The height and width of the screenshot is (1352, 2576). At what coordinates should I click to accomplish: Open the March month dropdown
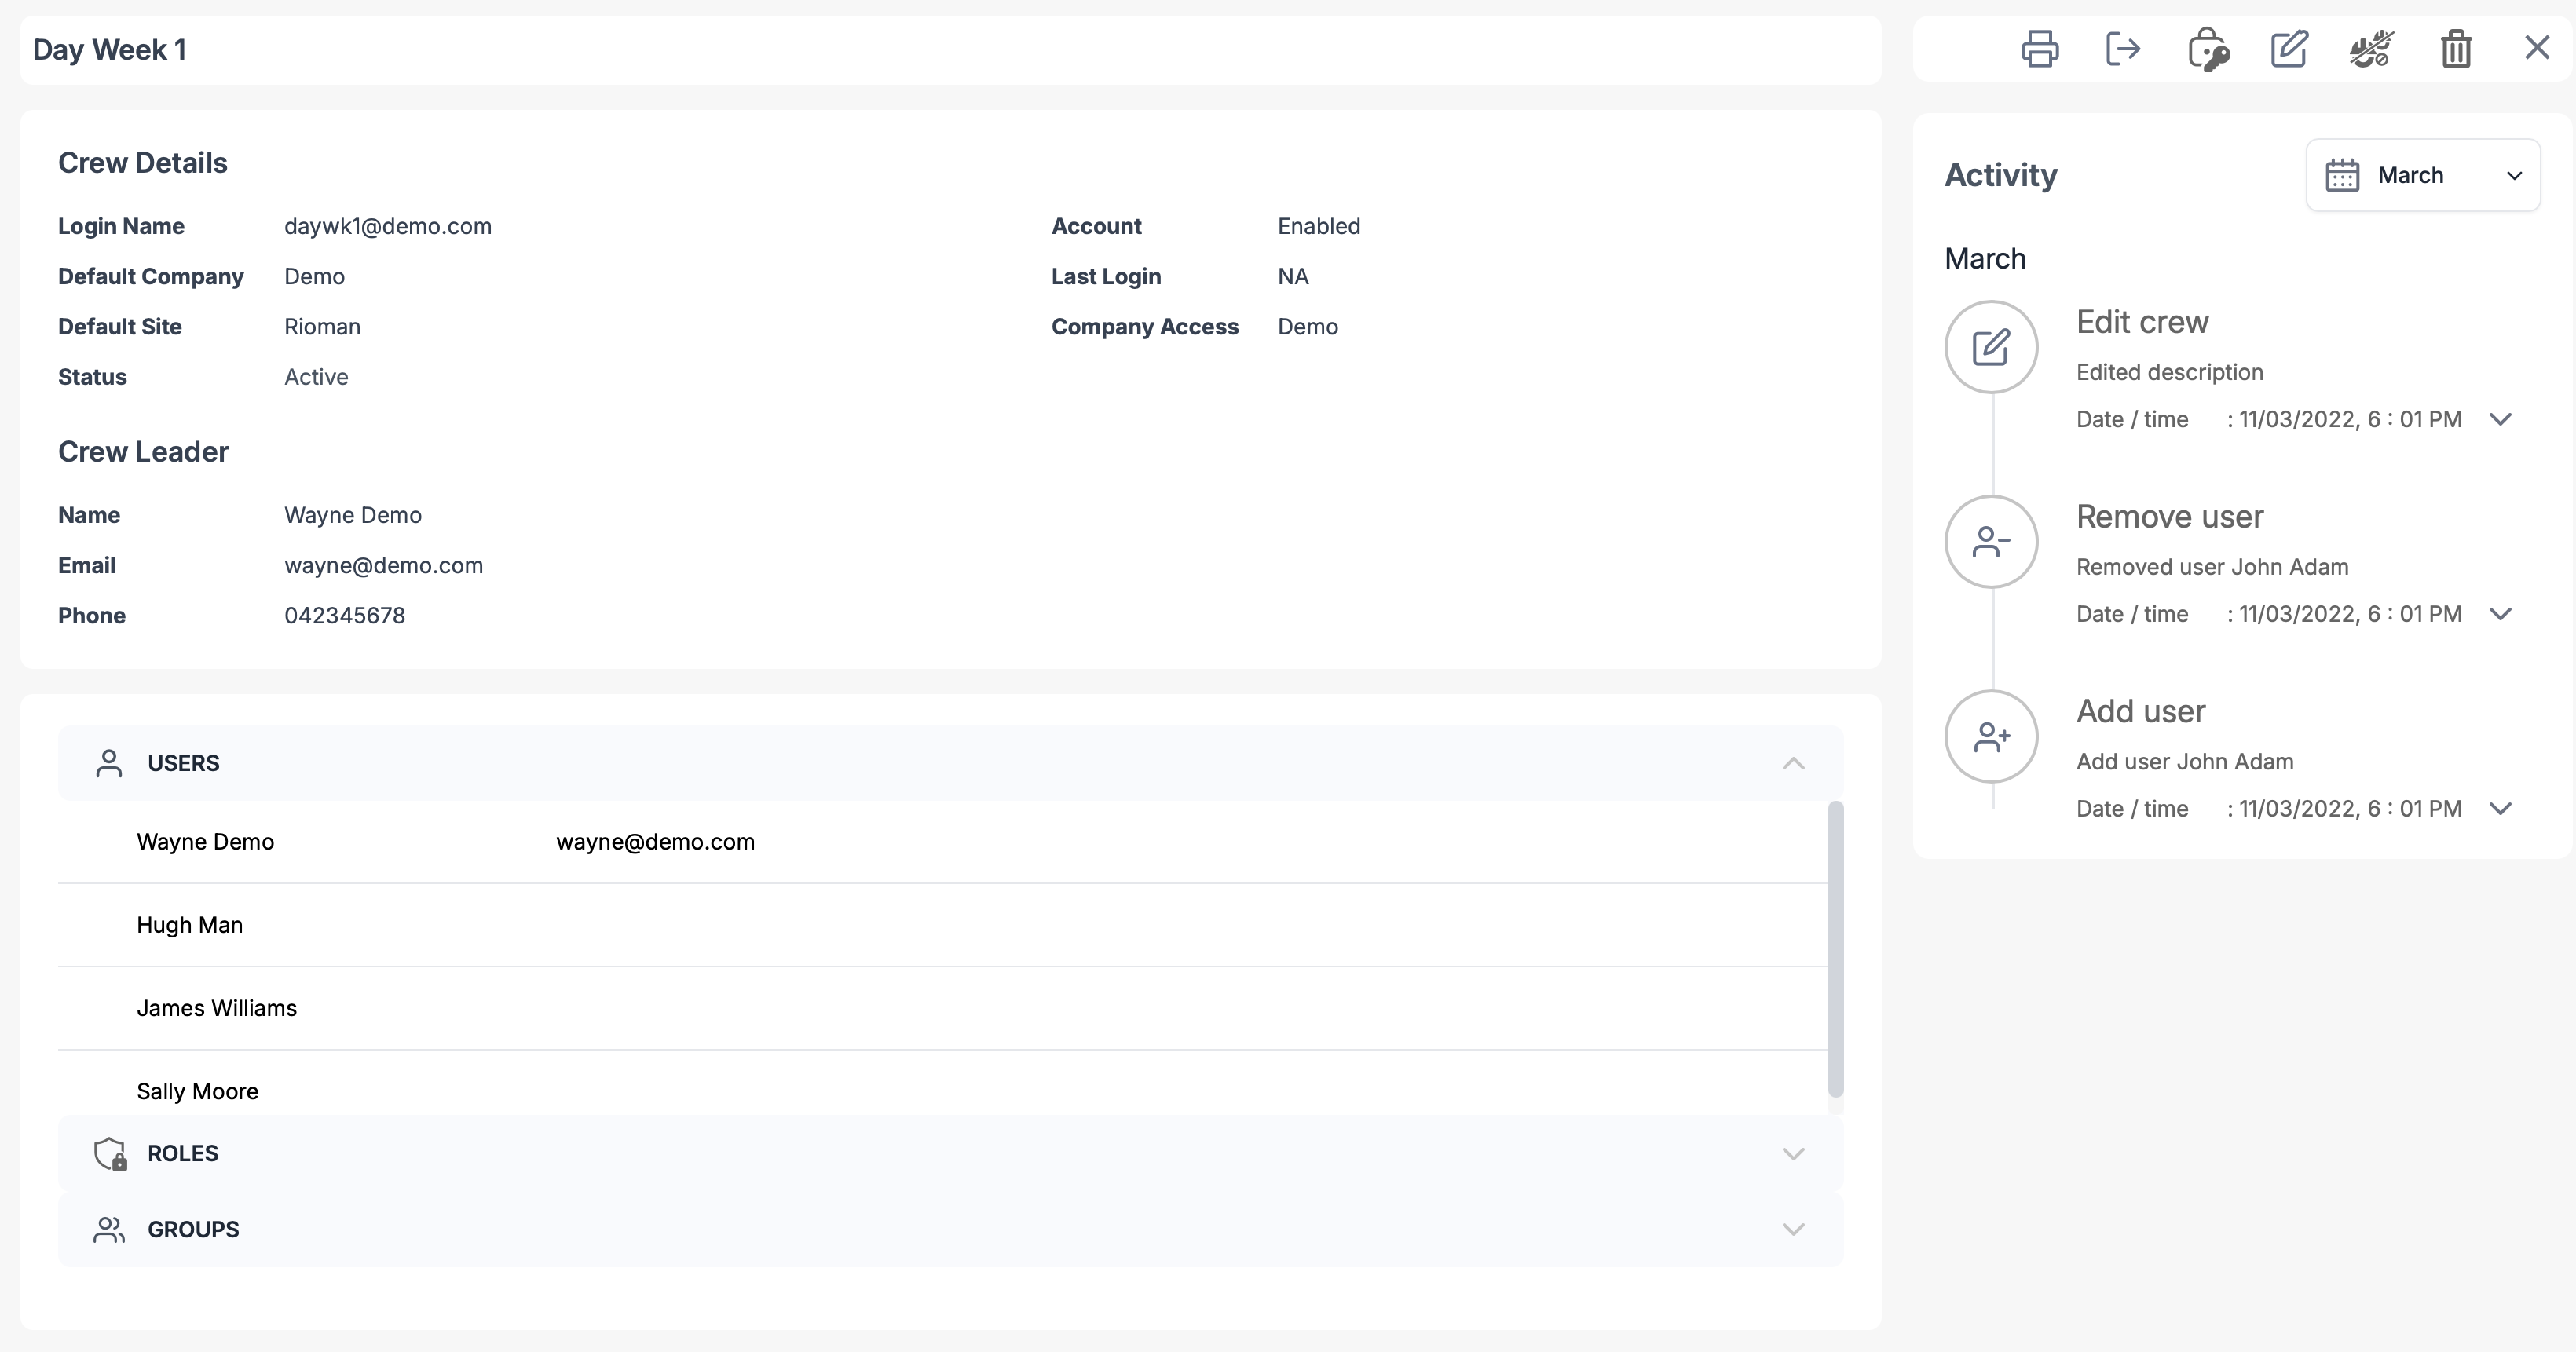[2422, 175]
